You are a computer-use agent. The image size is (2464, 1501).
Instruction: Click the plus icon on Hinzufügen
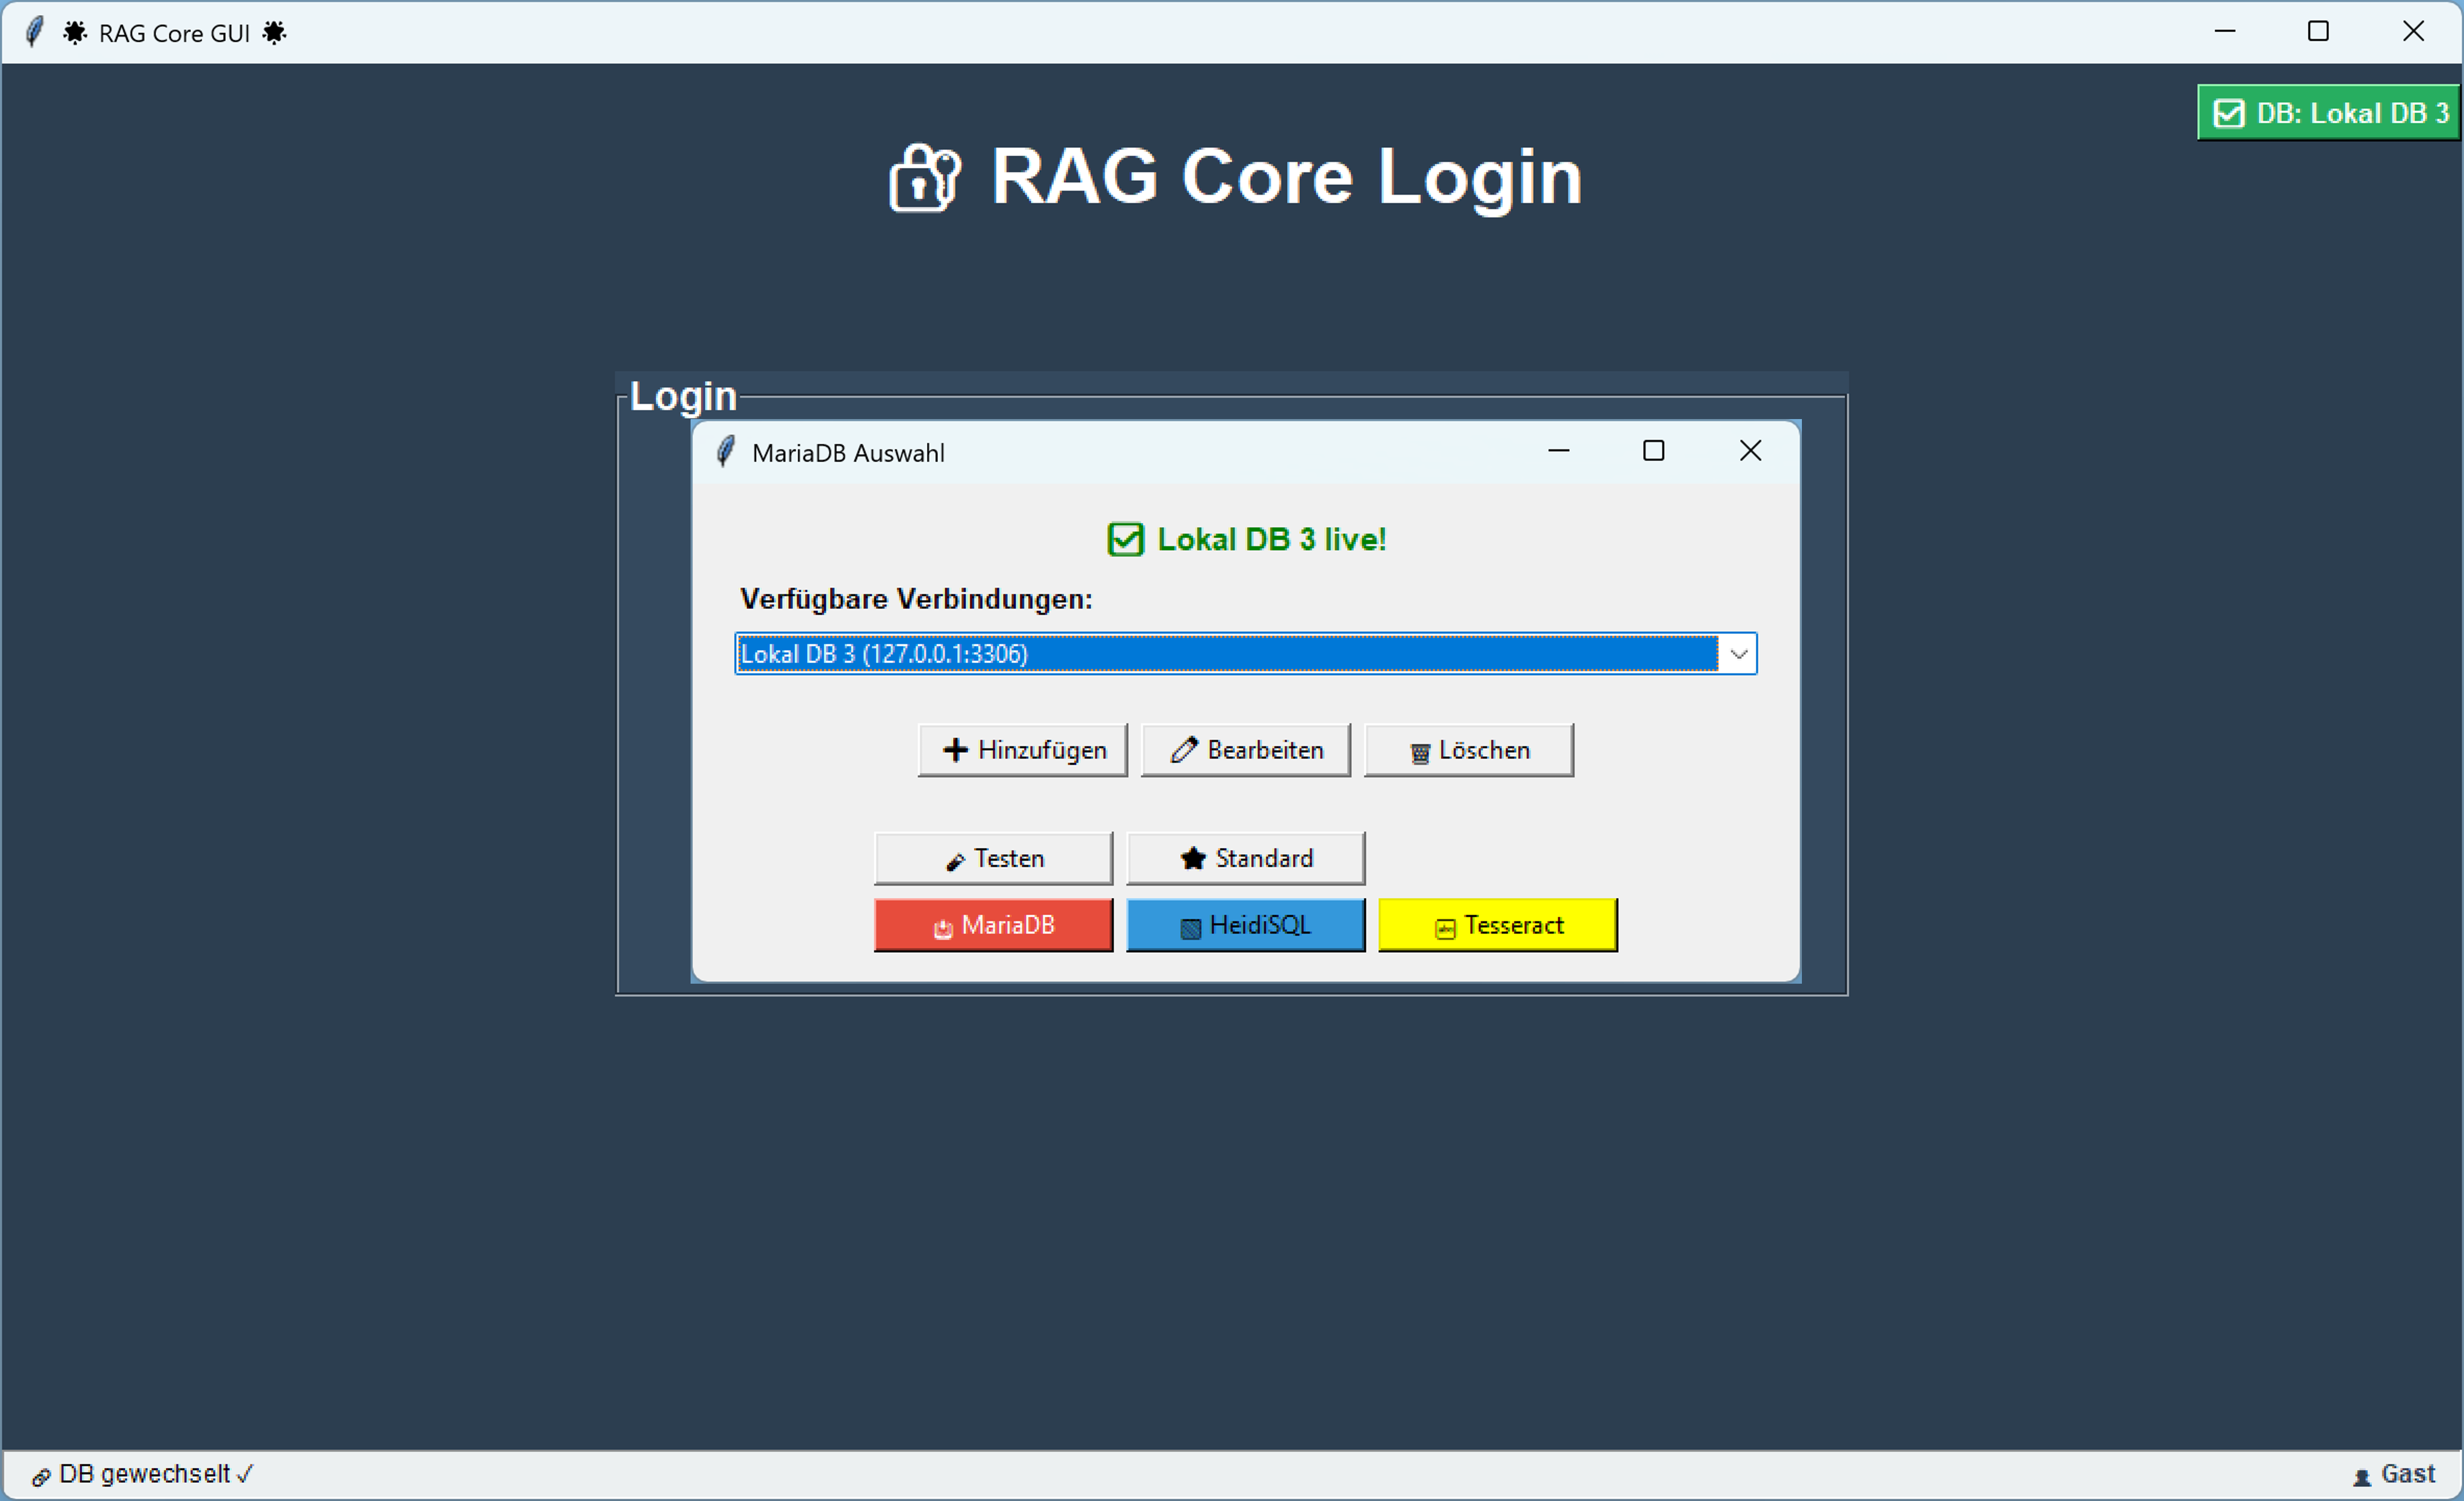tap(955, 750)
